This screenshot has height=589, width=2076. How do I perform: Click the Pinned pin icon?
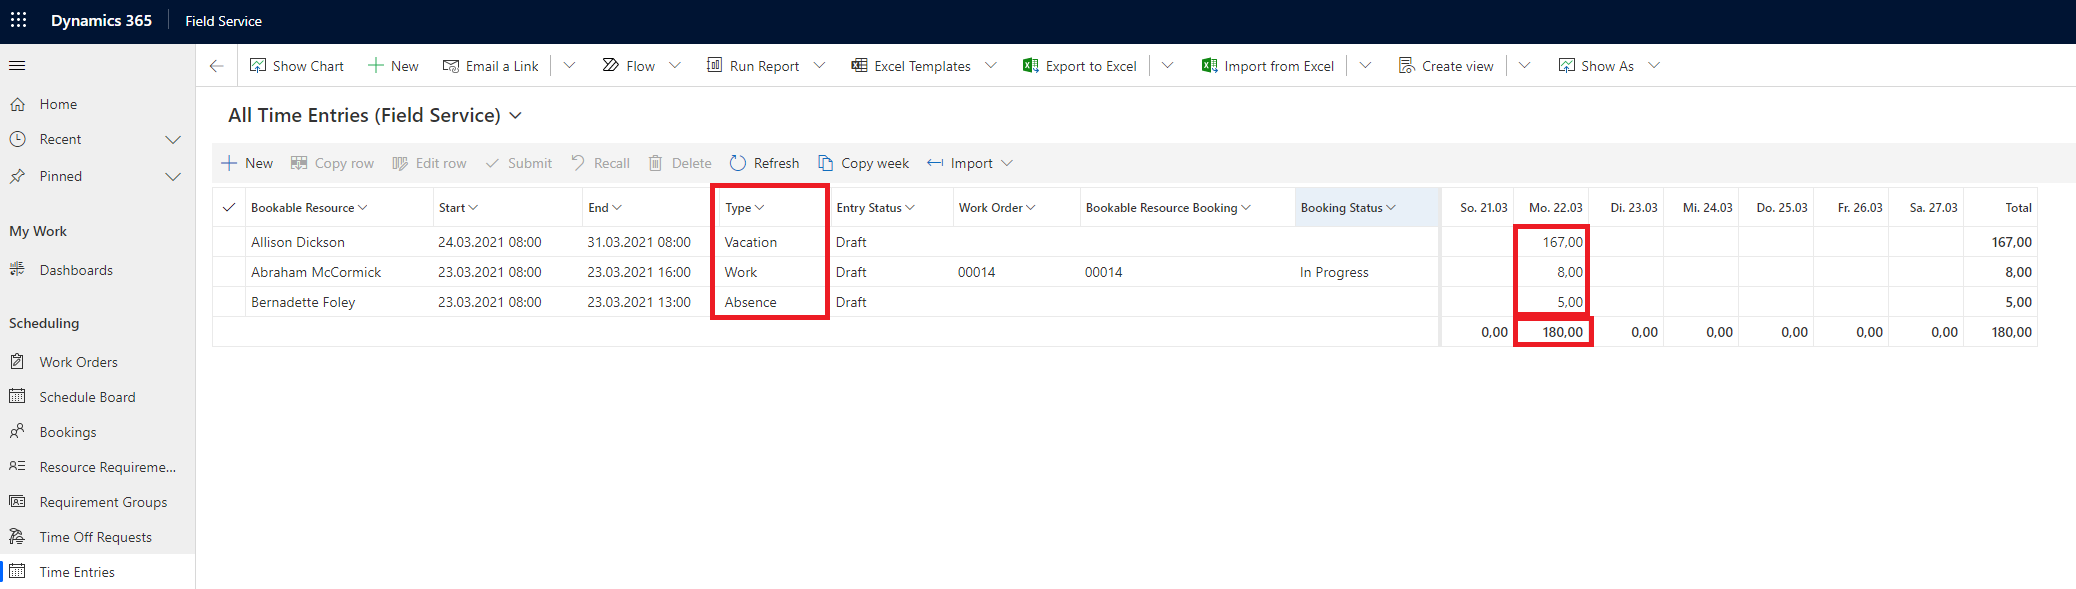coord(17,176)
